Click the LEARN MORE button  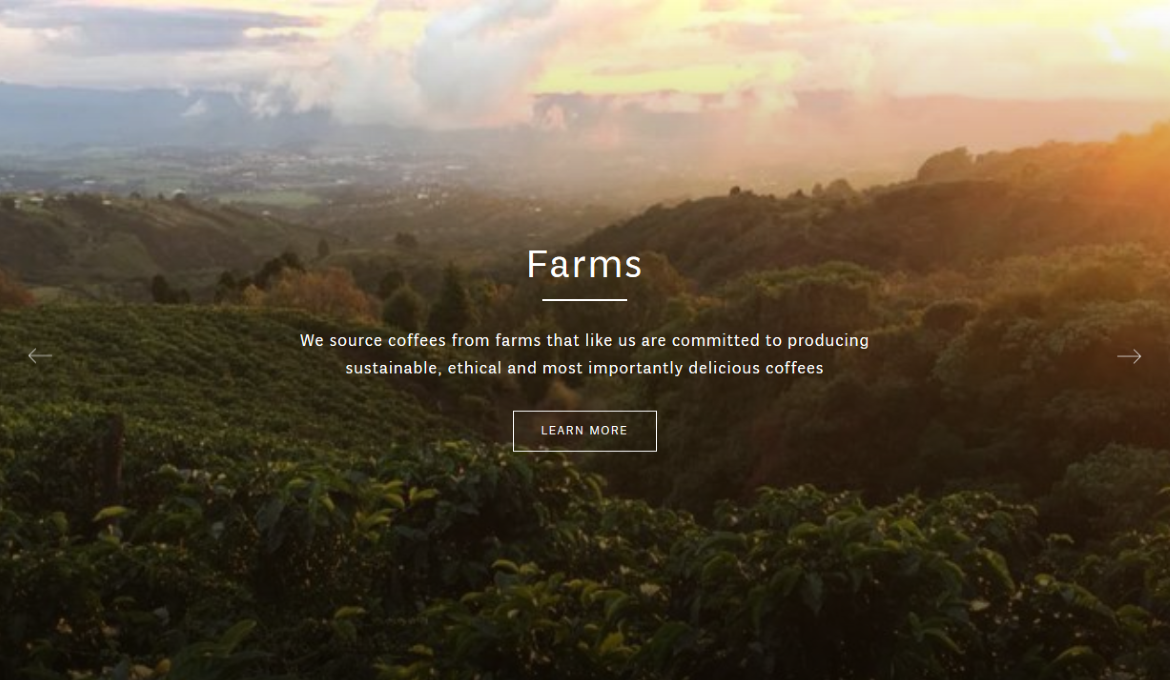584,431
